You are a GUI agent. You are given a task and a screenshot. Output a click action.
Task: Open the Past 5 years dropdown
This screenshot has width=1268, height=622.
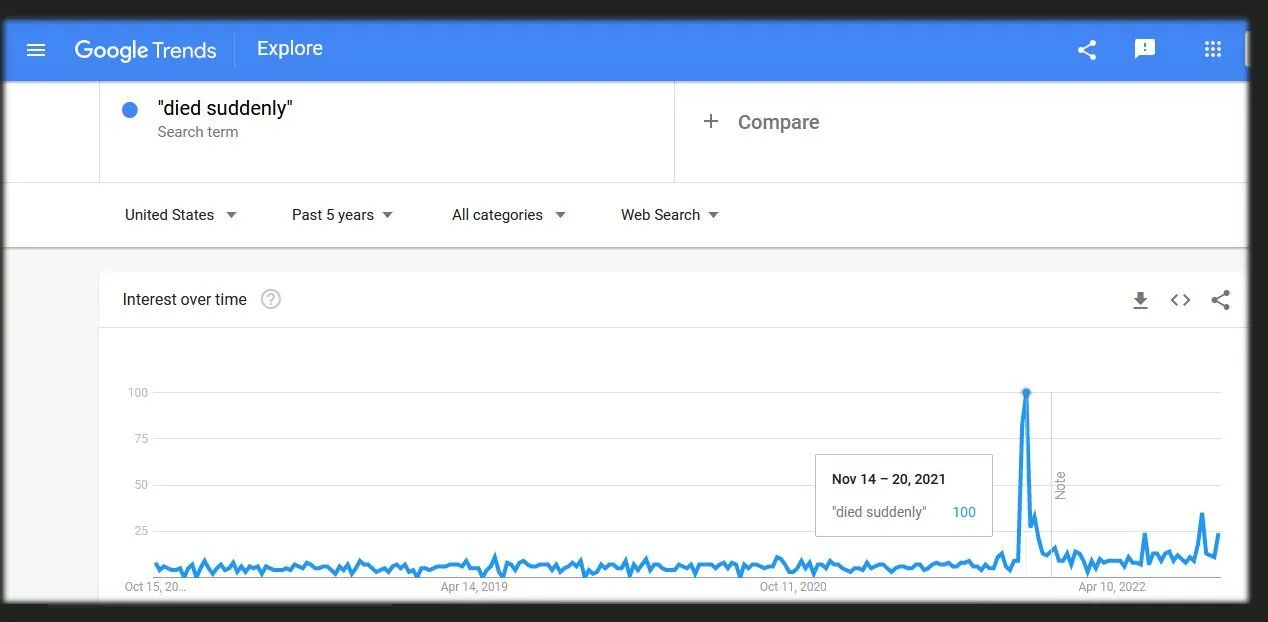[342, 215]
